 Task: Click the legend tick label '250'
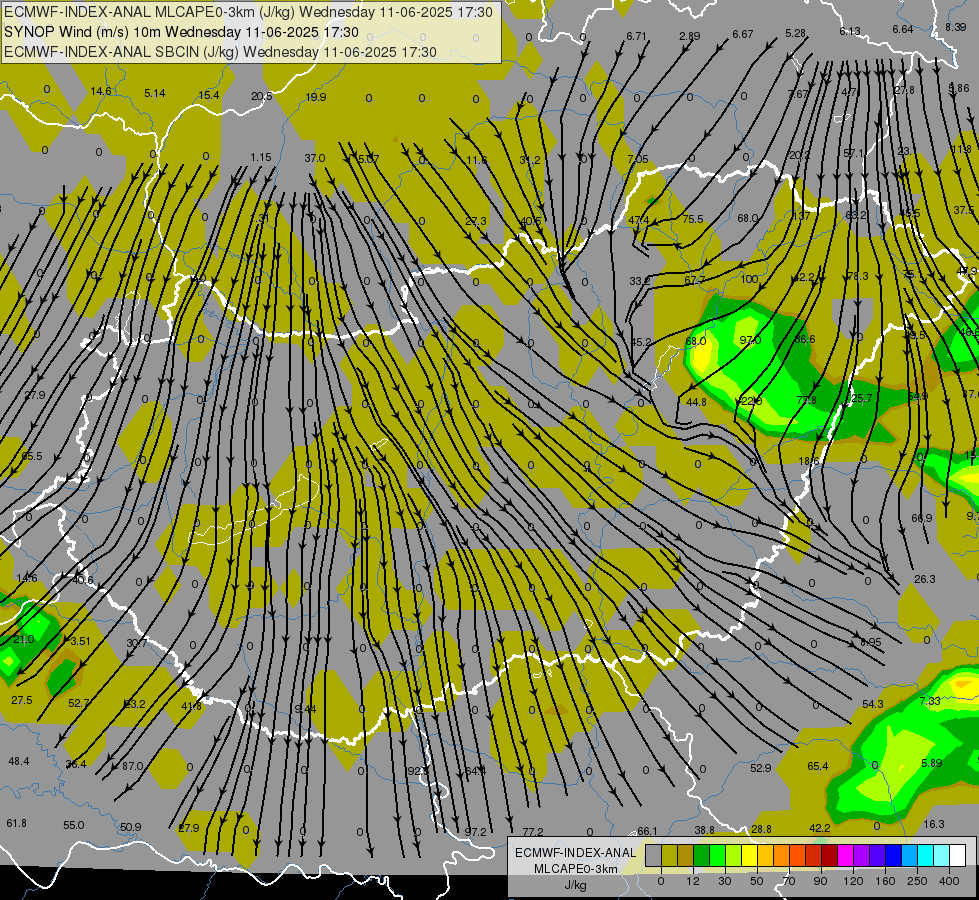(917, 881)
